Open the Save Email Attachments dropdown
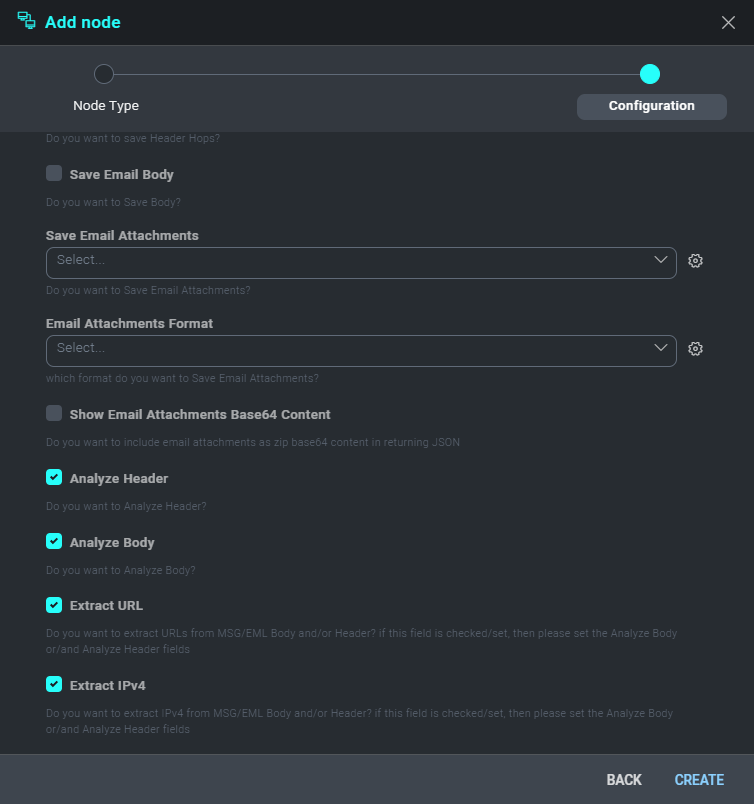 350,262
